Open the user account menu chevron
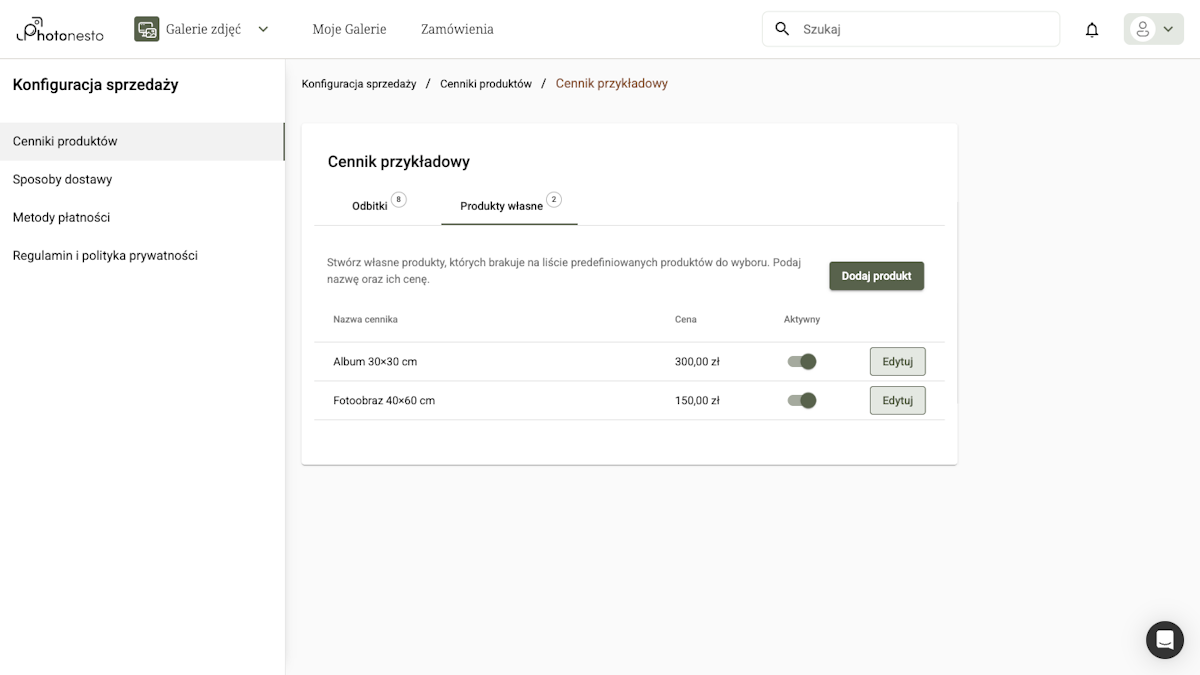 [1168, 29]
